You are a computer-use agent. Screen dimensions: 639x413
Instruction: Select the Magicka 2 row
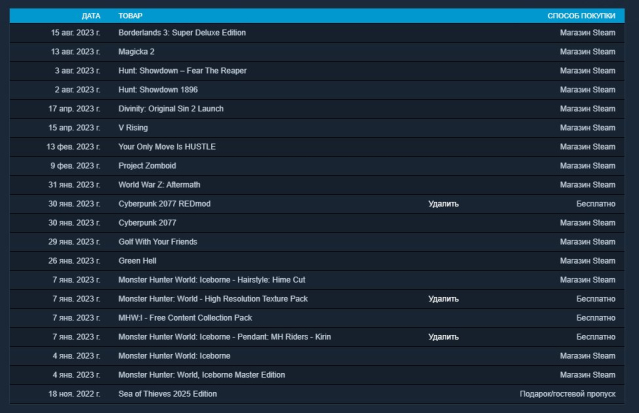point(136,52)
